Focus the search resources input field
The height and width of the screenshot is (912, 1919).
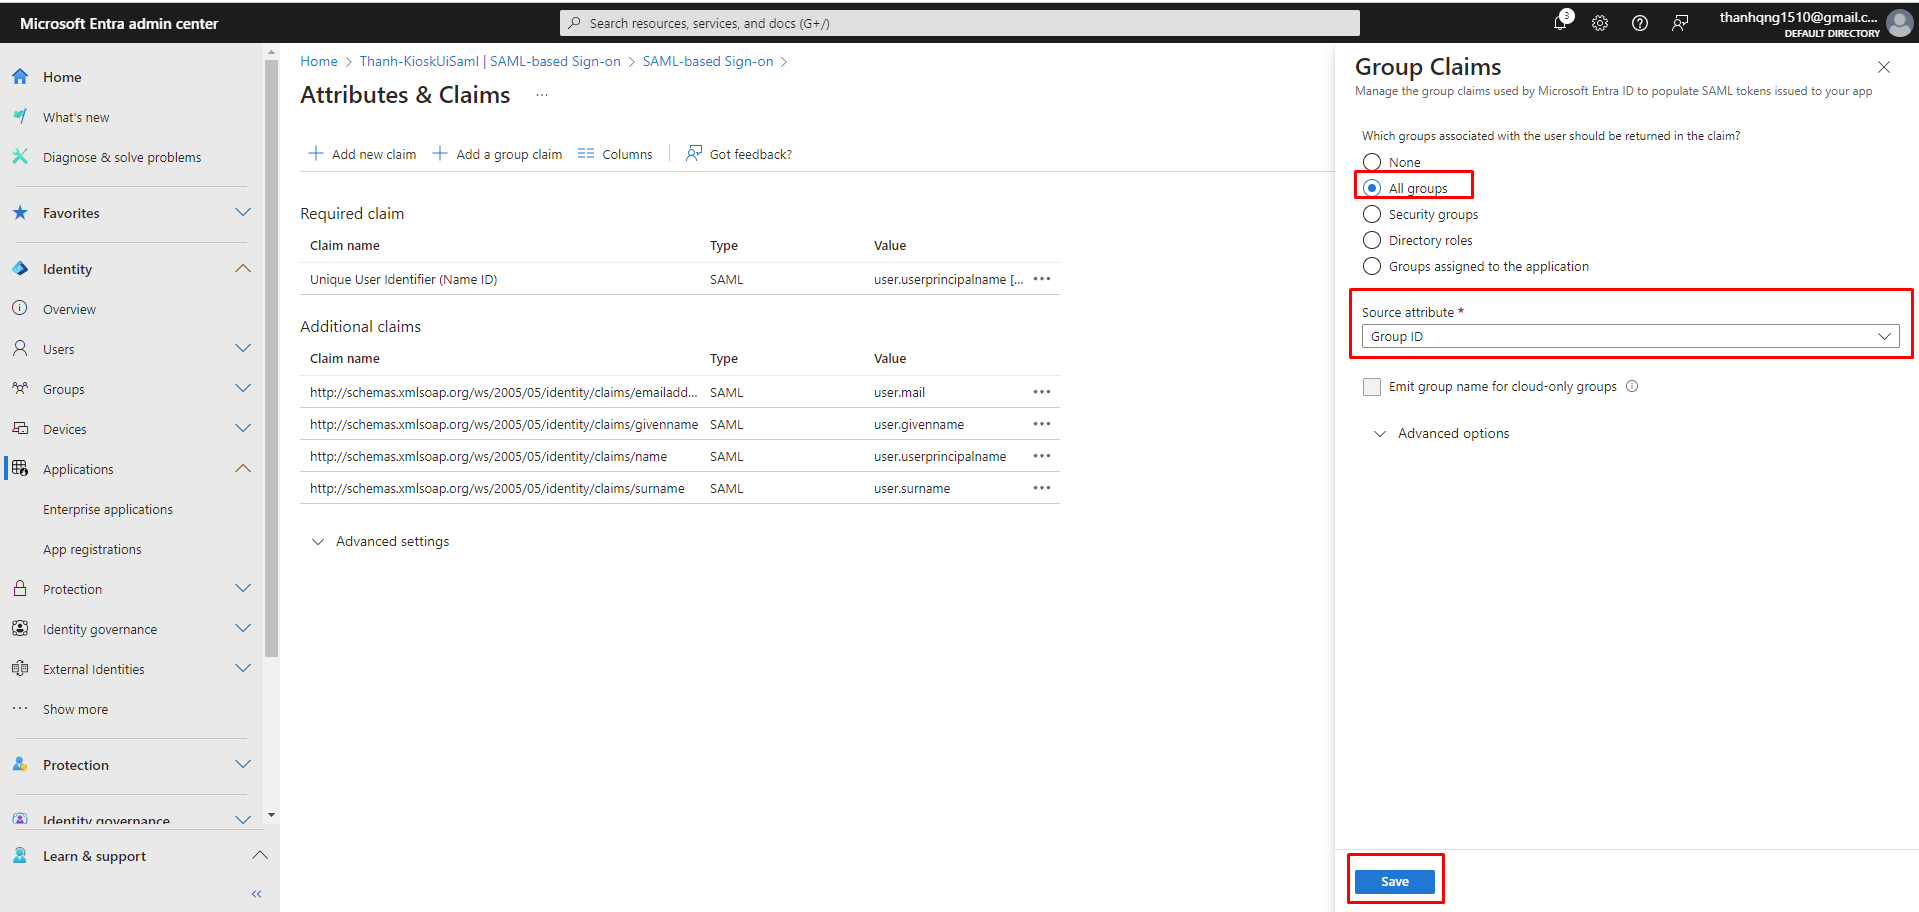click(x=960, y=23)
